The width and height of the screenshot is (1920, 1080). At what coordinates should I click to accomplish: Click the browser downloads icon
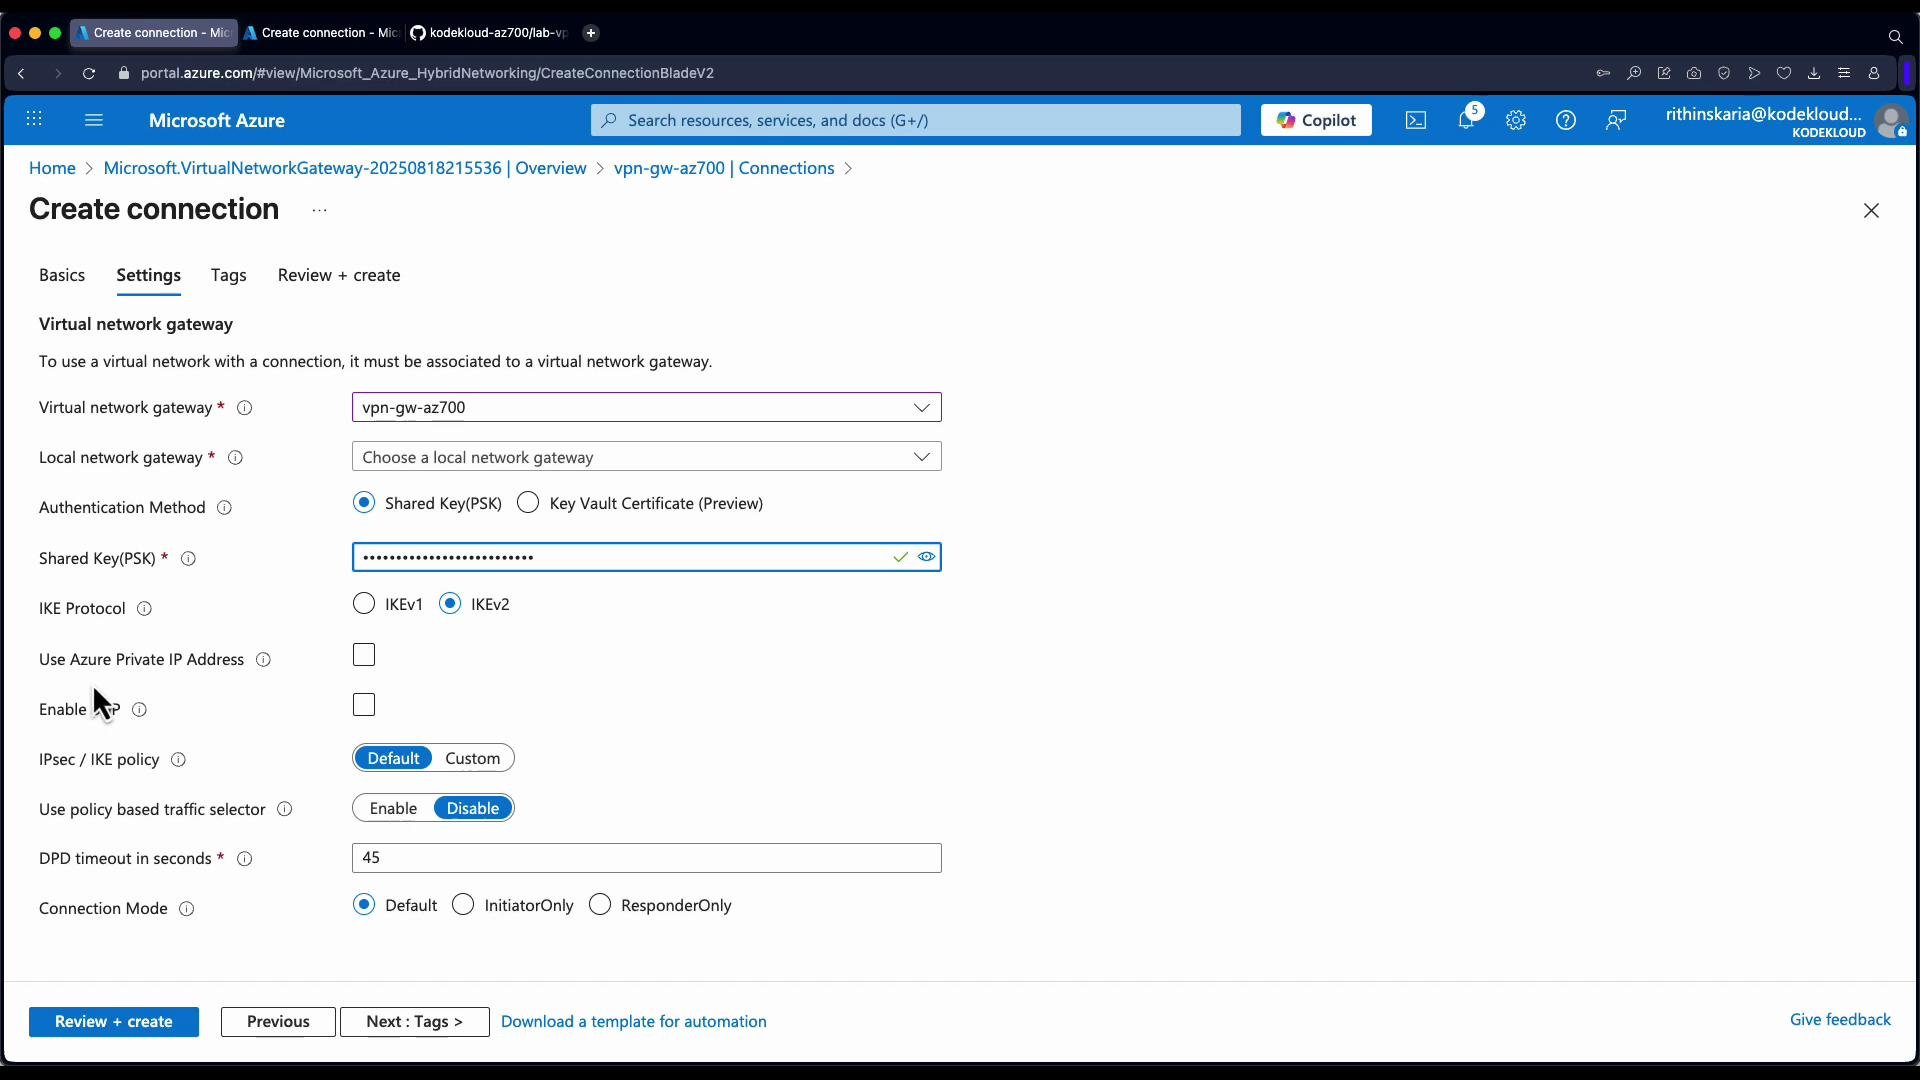(1814, 73)
